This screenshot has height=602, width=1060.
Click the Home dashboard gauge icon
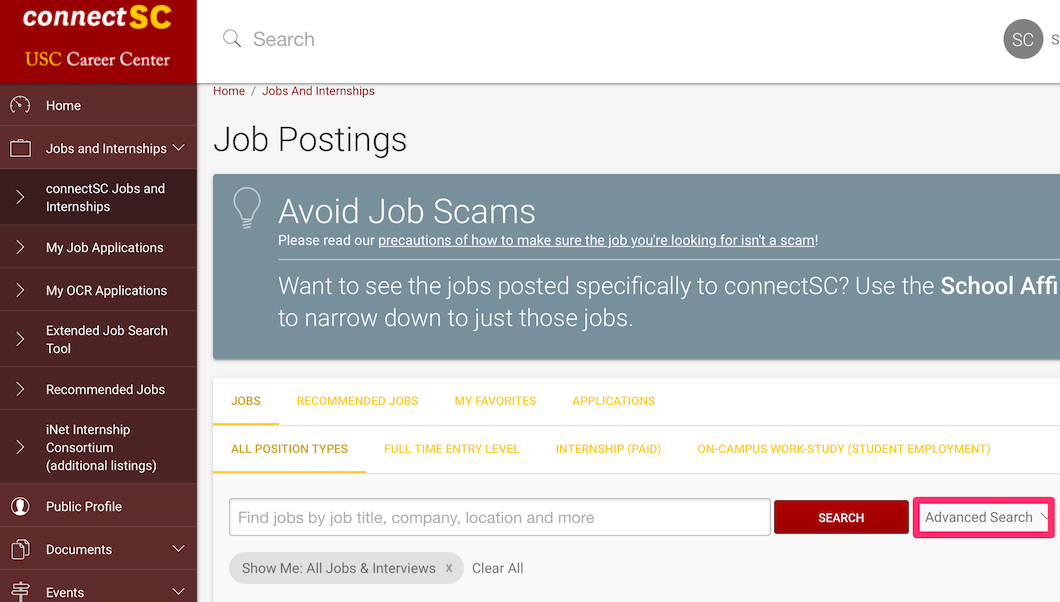tap(20, 105)
